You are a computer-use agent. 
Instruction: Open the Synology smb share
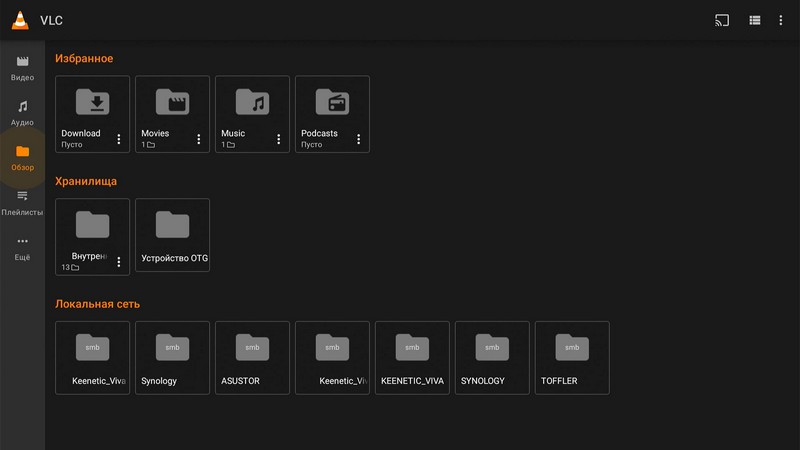[x=172, y=358]
